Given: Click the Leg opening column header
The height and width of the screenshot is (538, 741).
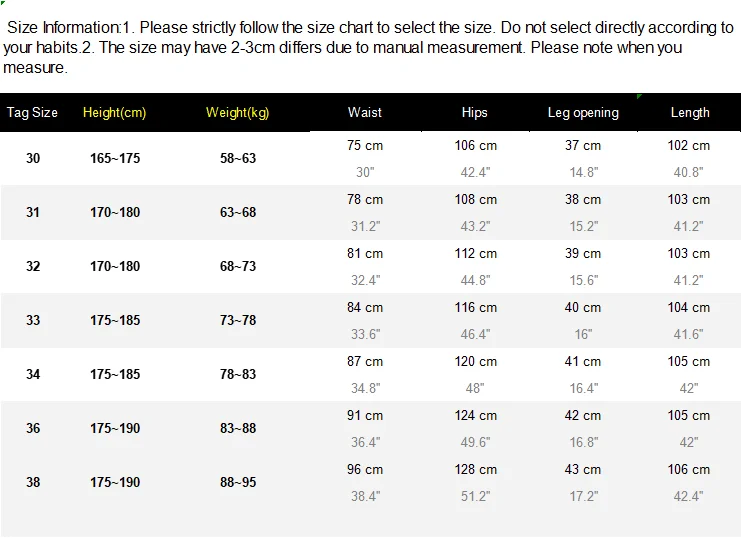Looking at the screenshot, I should pos(583,113).
